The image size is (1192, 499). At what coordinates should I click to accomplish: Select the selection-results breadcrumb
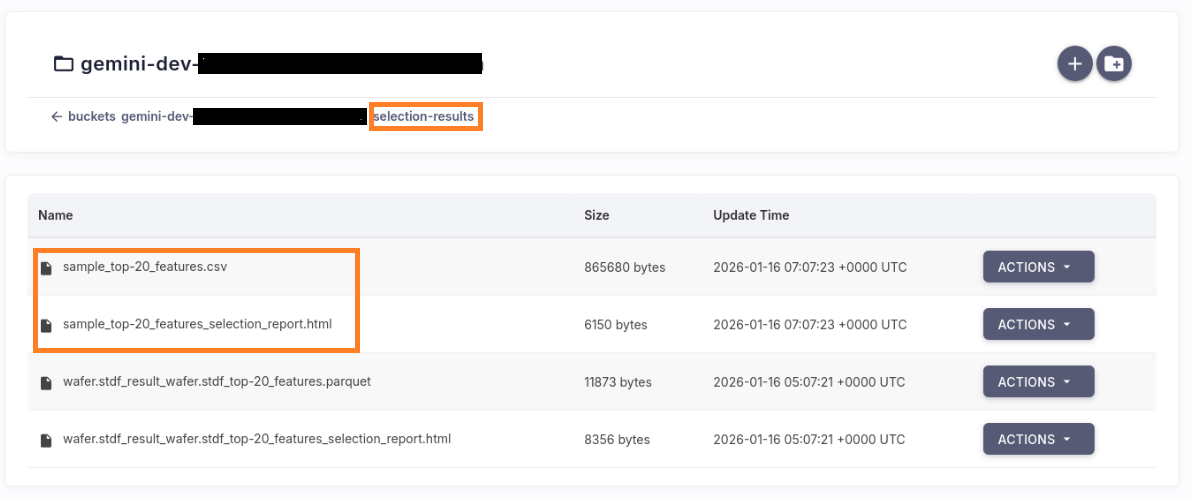click(x=424, y=117)
